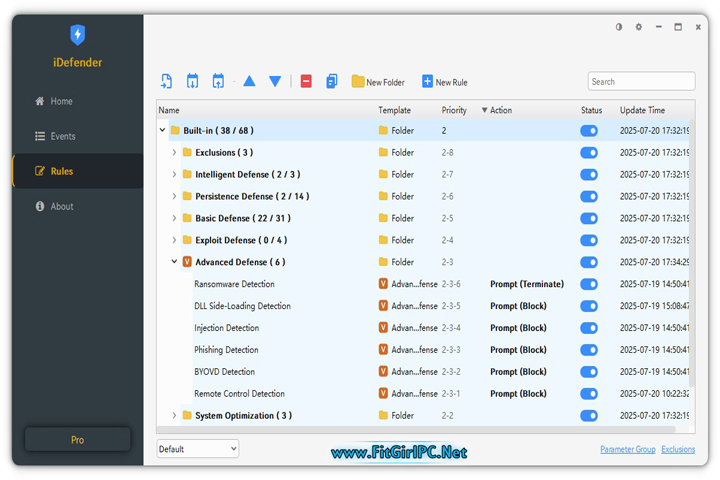The width and height of the screenshot is (720, 480).
Task: Expand the Basic Defense folder
Action: pyautogui.click(x=174, y=218)
